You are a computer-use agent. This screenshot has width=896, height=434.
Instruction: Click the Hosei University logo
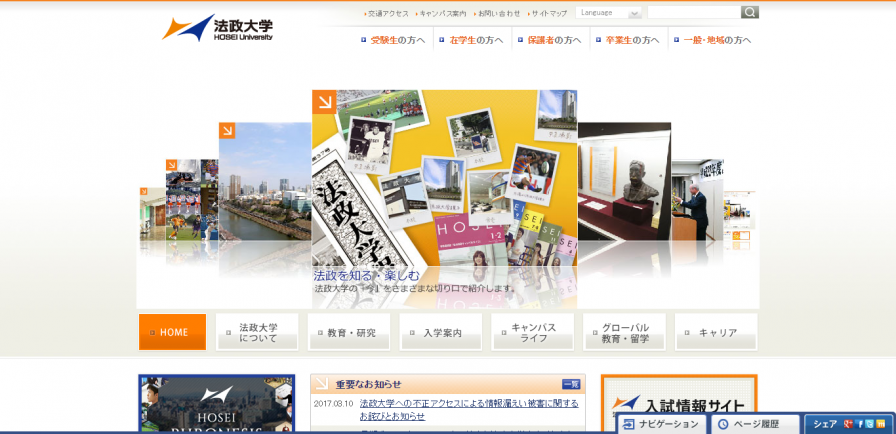pyautogui.click(x=218, y=28)
